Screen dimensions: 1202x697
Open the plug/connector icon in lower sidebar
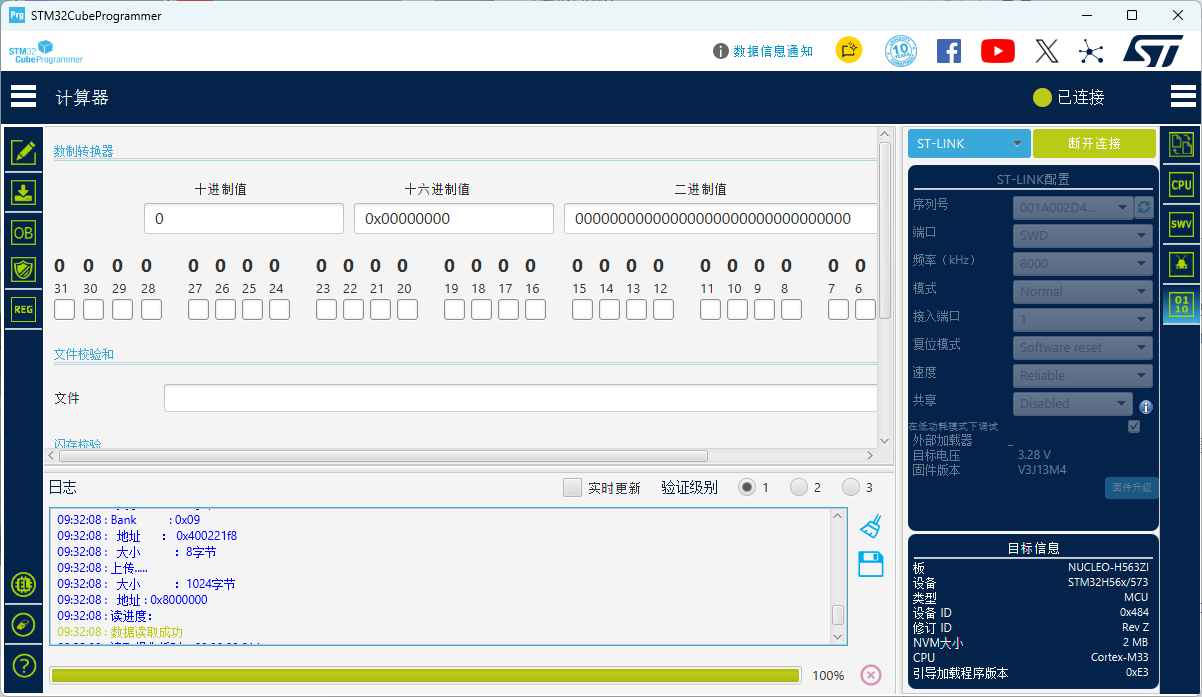click(x=23, y=625)
